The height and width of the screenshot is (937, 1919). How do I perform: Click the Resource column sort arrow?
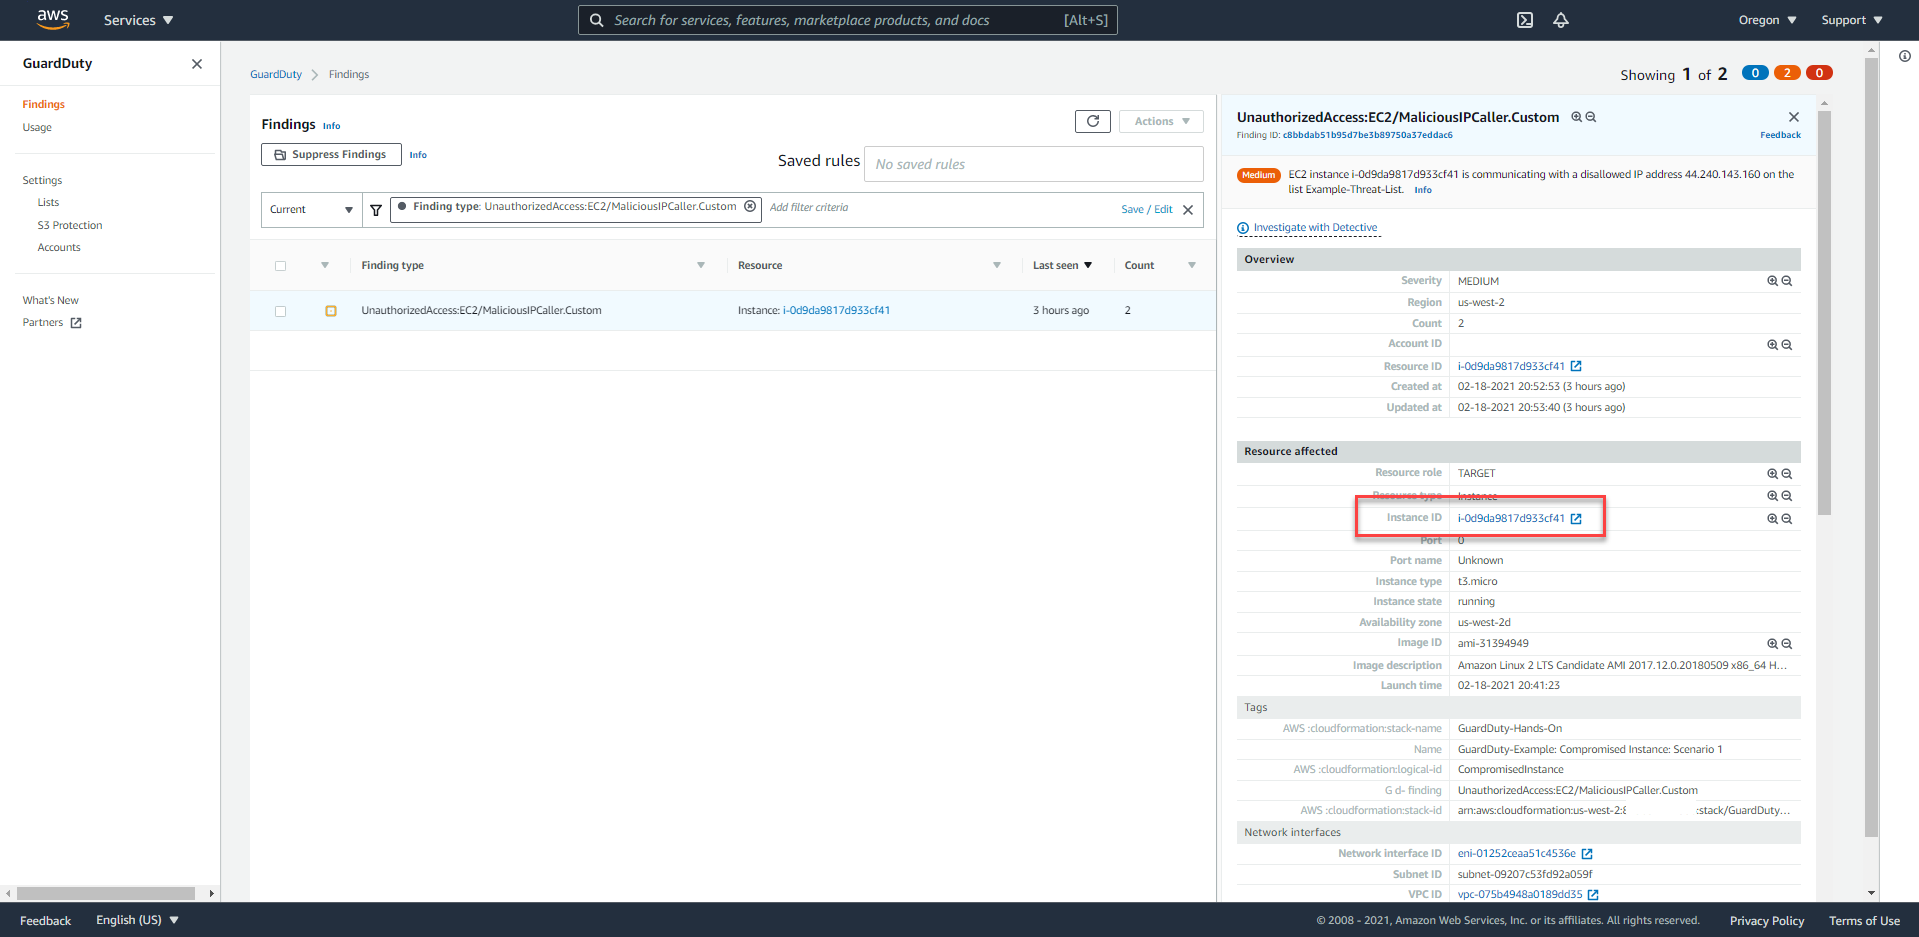[997, 265]
